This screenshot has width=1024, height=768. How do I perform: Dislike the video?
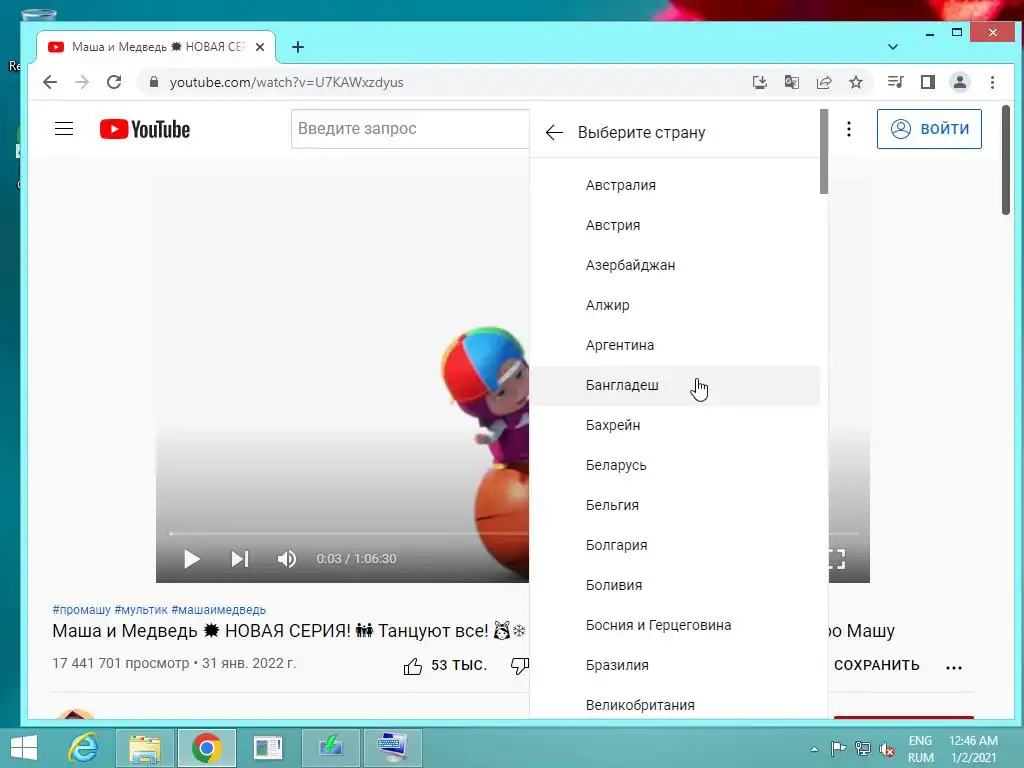[520, 665]
